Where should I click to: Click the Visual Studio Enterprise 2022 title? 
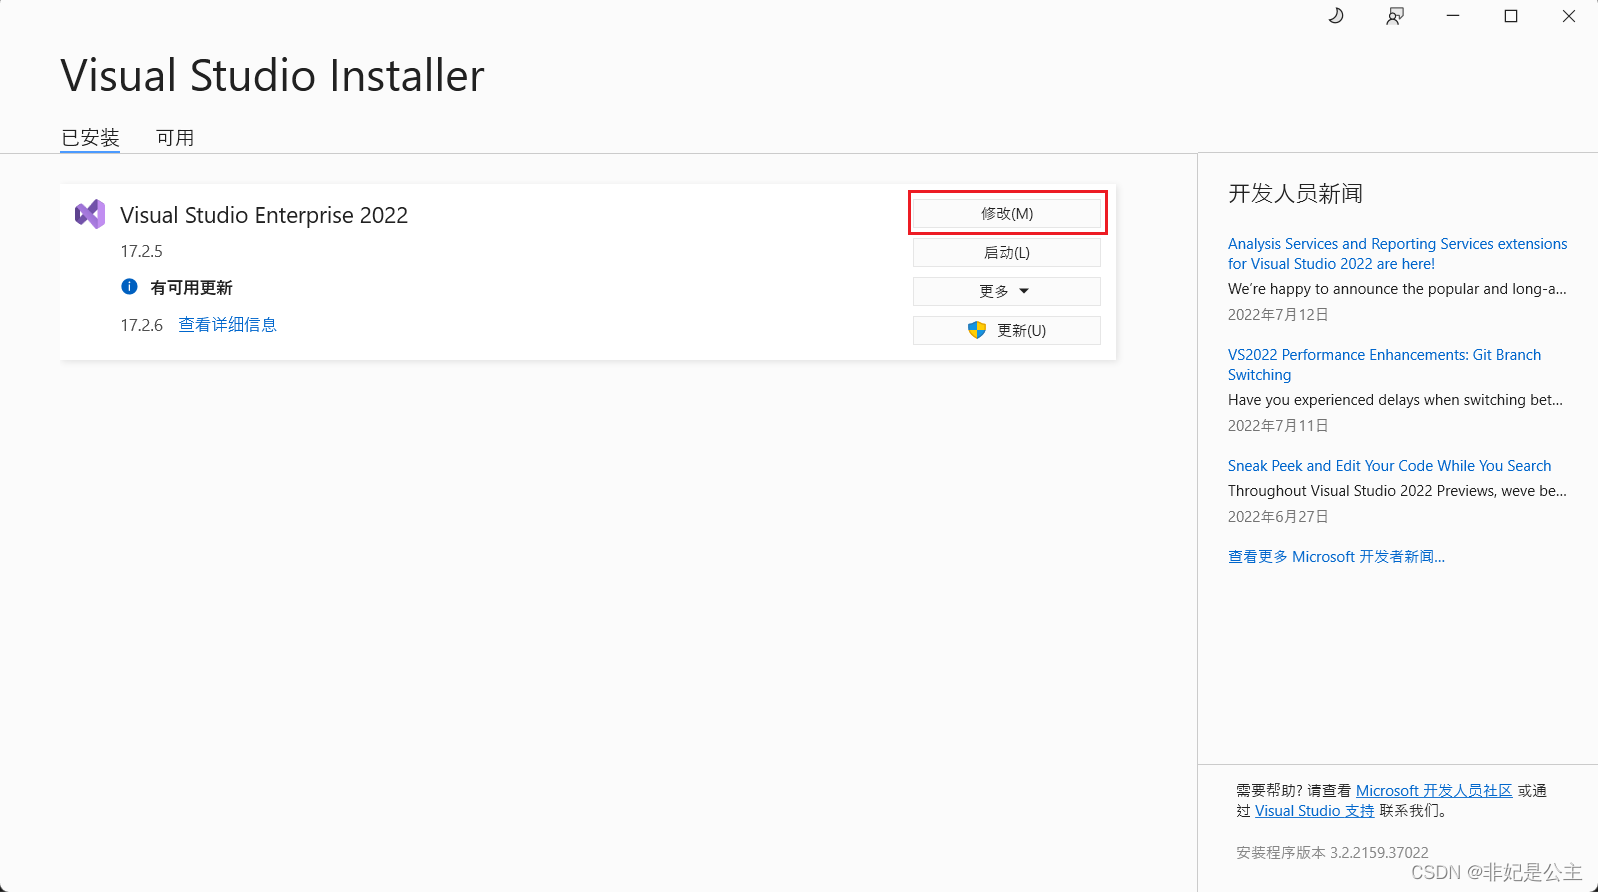[x=264, y=215]
